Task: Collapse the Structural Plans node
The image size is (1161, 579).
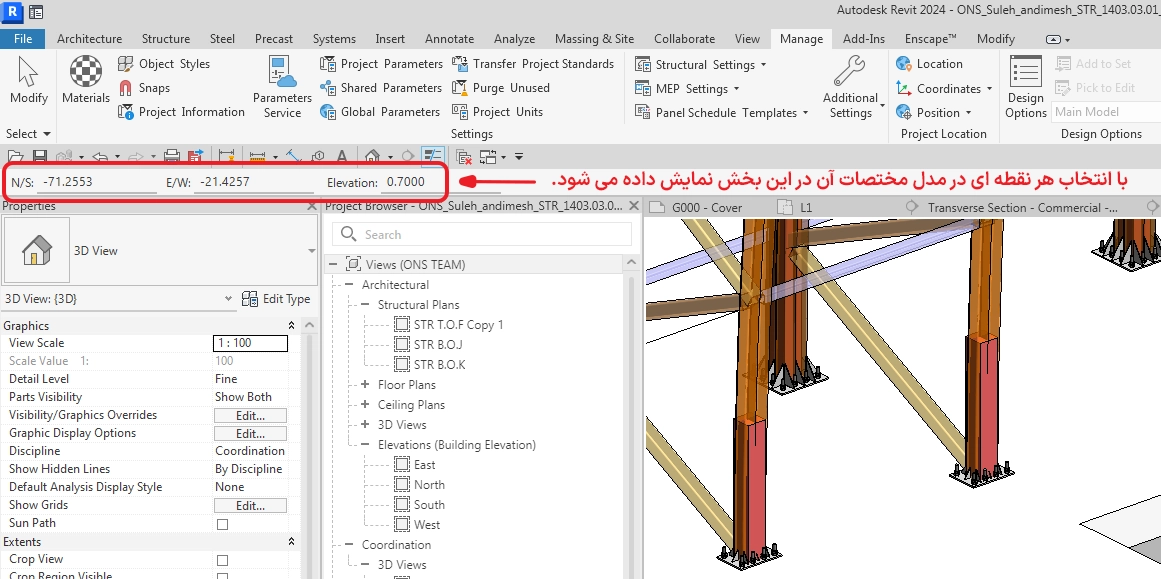Action: click(x=365, y=305)
